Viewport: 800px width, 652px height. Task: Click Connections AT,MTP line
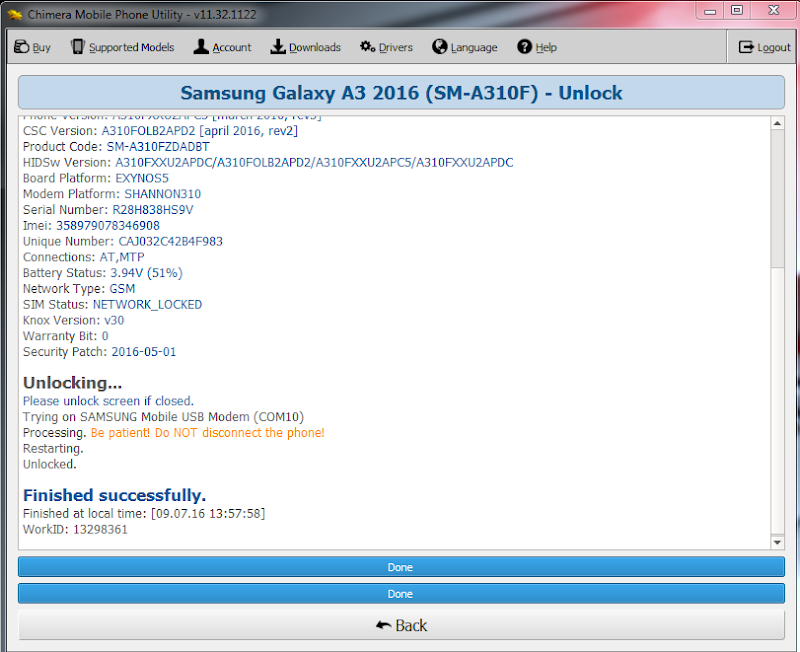[x=84, y=257]
